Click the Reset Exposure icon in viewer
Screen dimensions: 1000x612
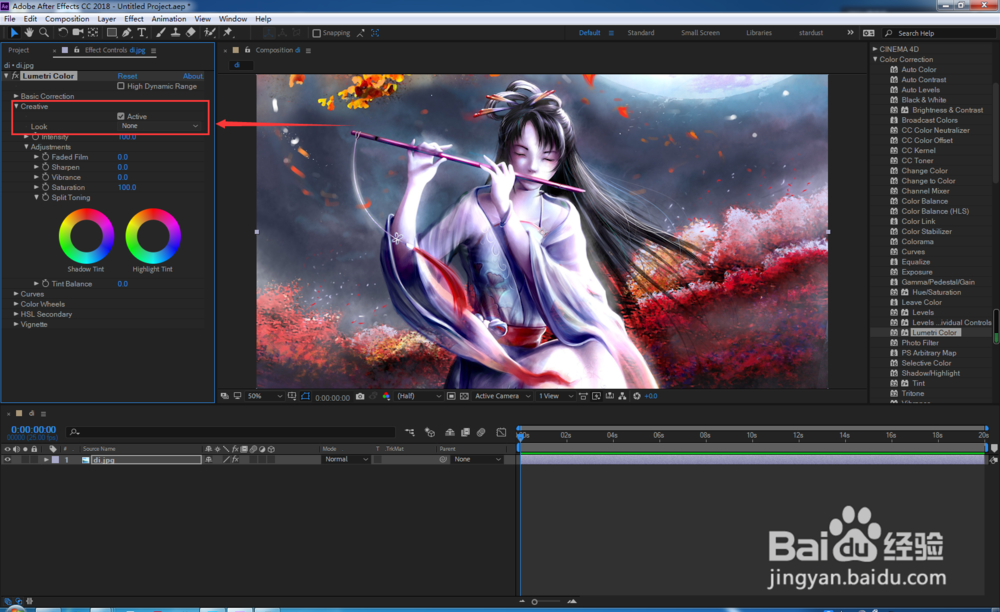coord(636,397)
